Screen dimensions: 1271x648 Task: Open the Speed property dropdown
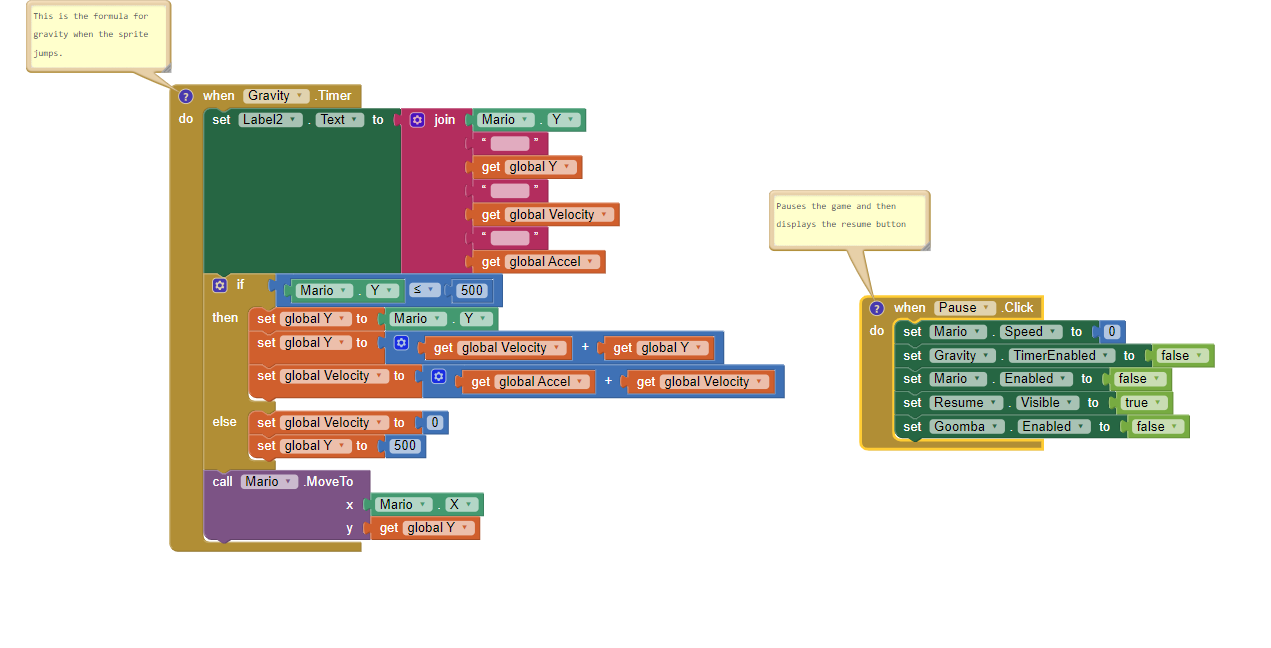point(1032,332)
